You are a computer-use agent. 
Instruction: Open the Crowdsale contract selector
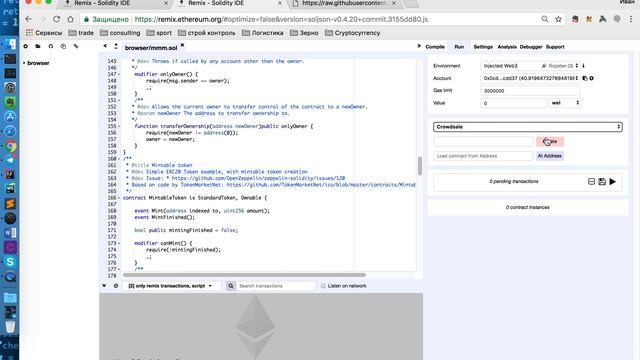(x=527, y=127)
